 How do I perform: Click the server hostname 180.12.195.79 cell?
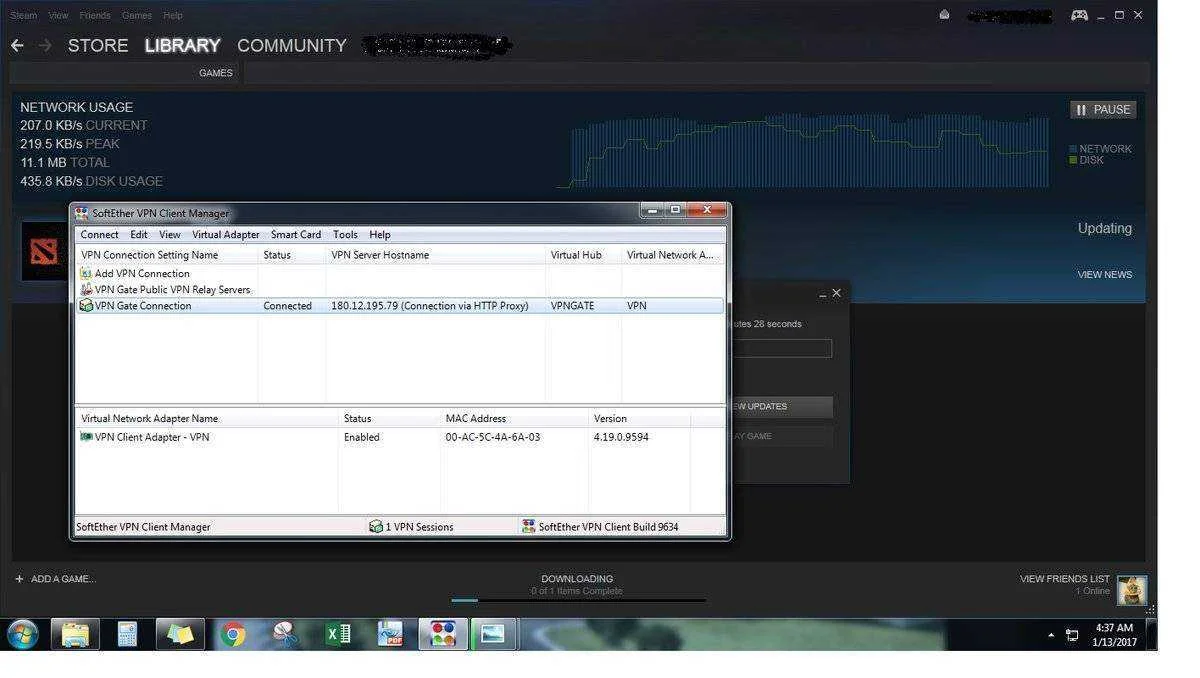430,306
